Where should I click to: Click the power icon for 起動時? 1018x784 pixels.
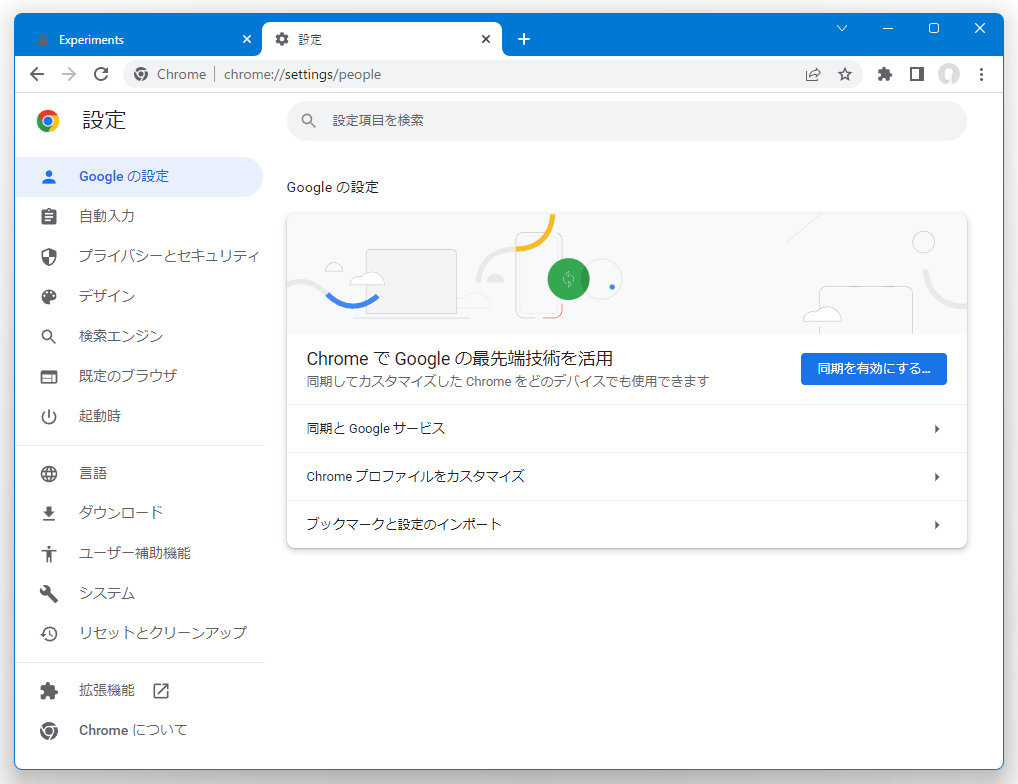[49, 417]
